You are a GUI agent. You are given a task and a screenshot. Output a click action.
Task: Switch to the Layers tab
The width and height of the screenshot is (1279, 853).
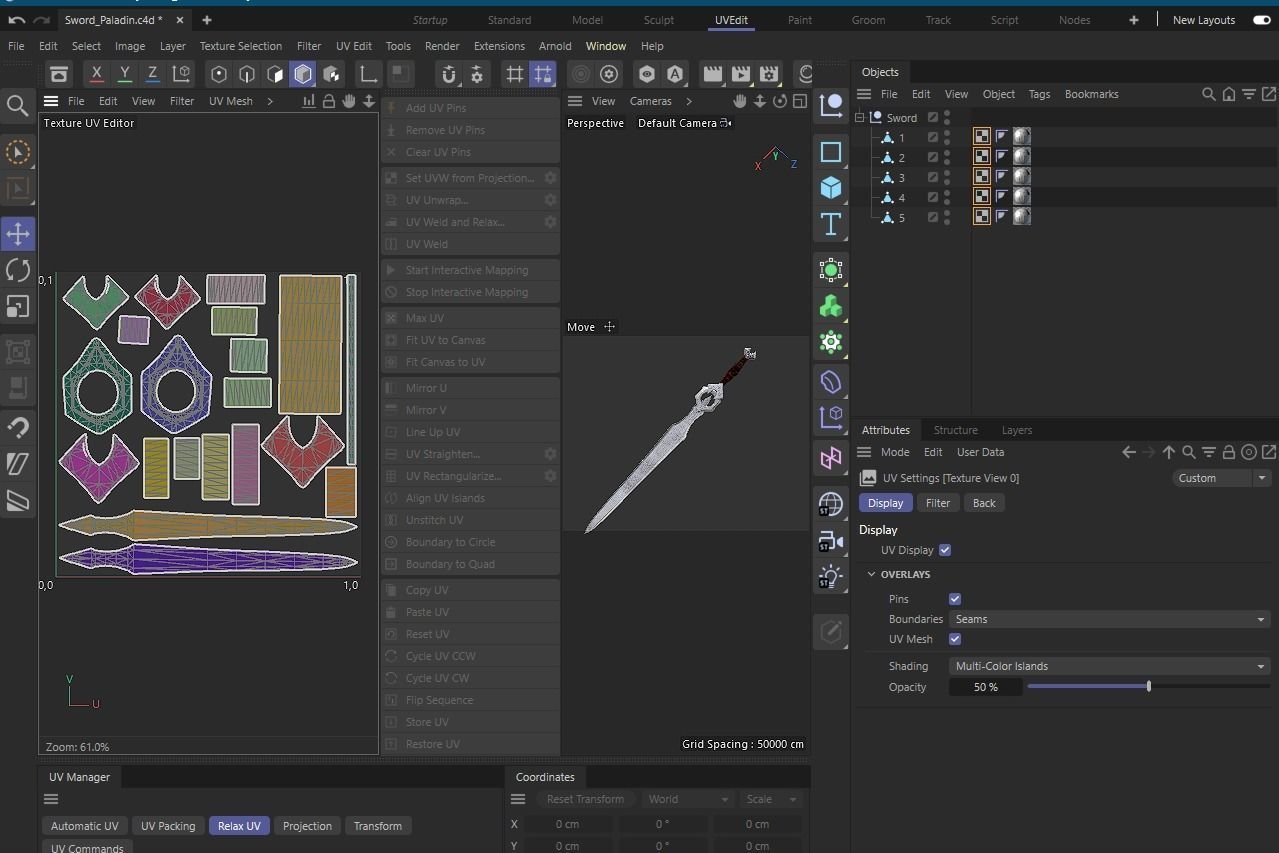tap(1016, 430)
